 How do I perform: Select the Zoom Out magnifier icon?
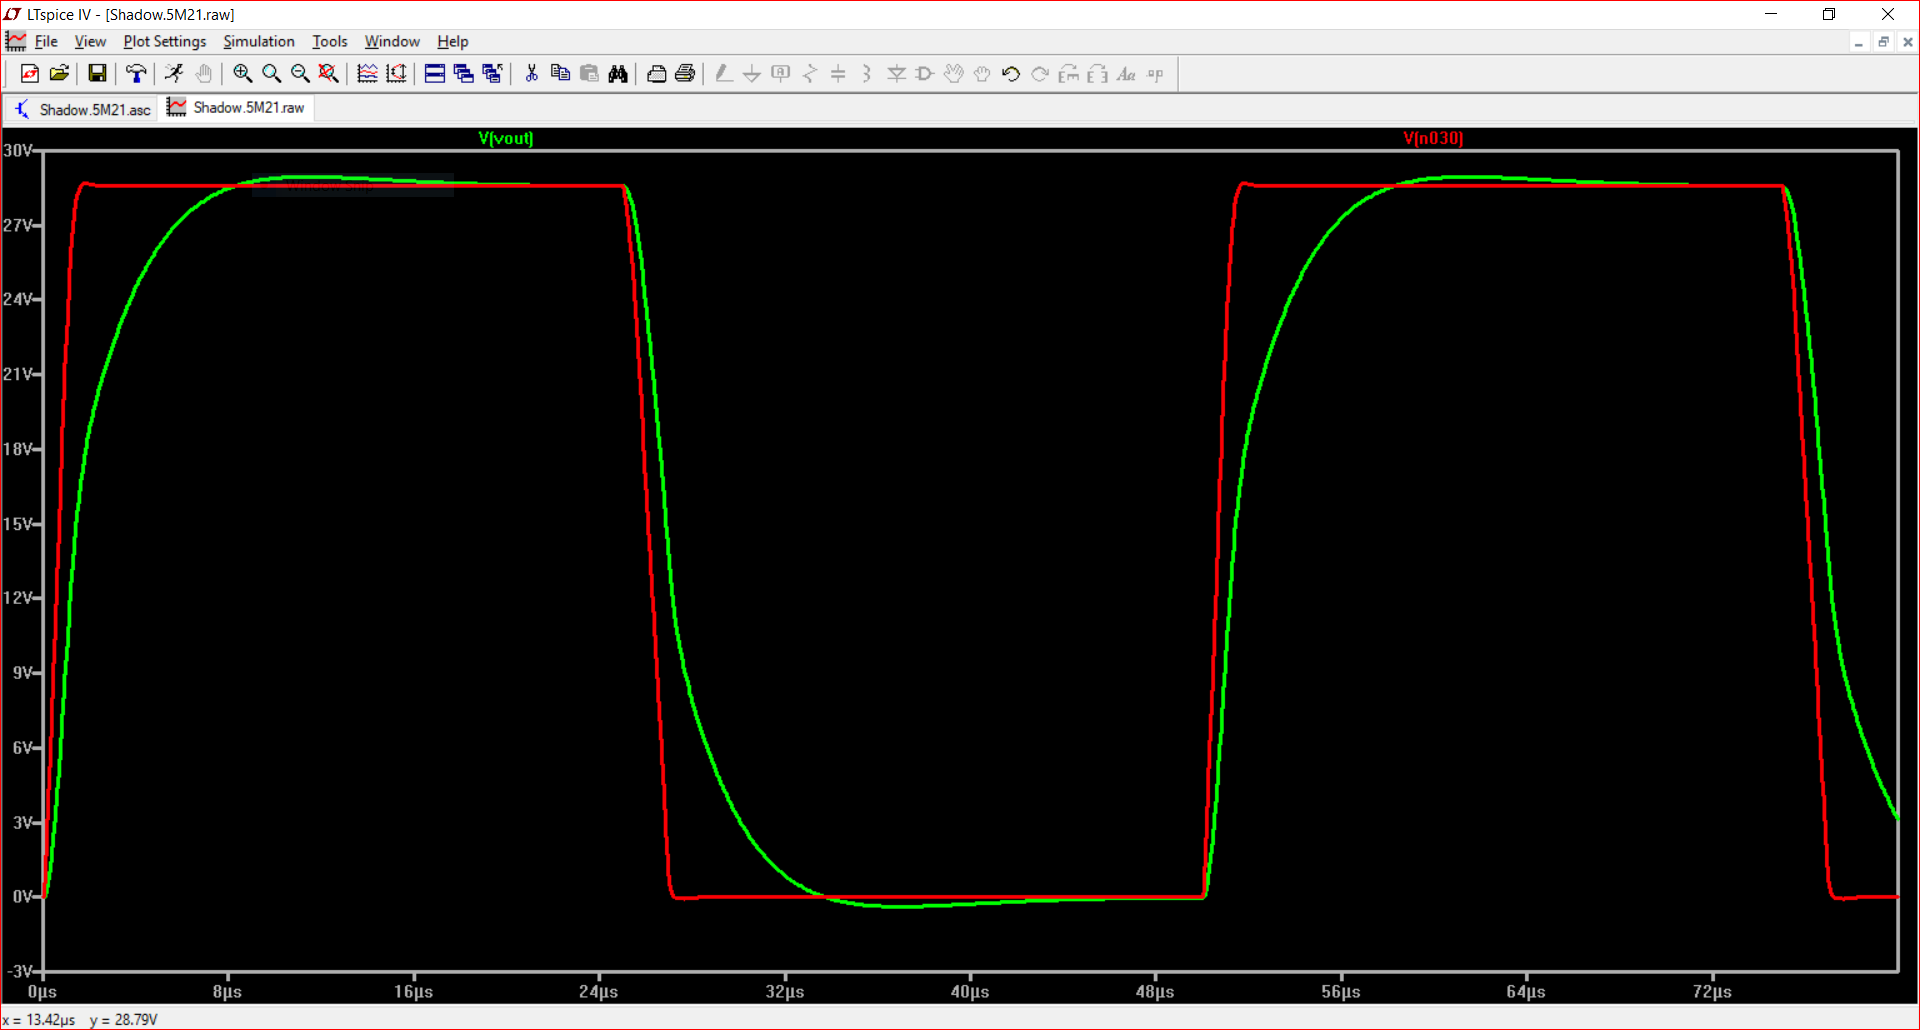300,73
